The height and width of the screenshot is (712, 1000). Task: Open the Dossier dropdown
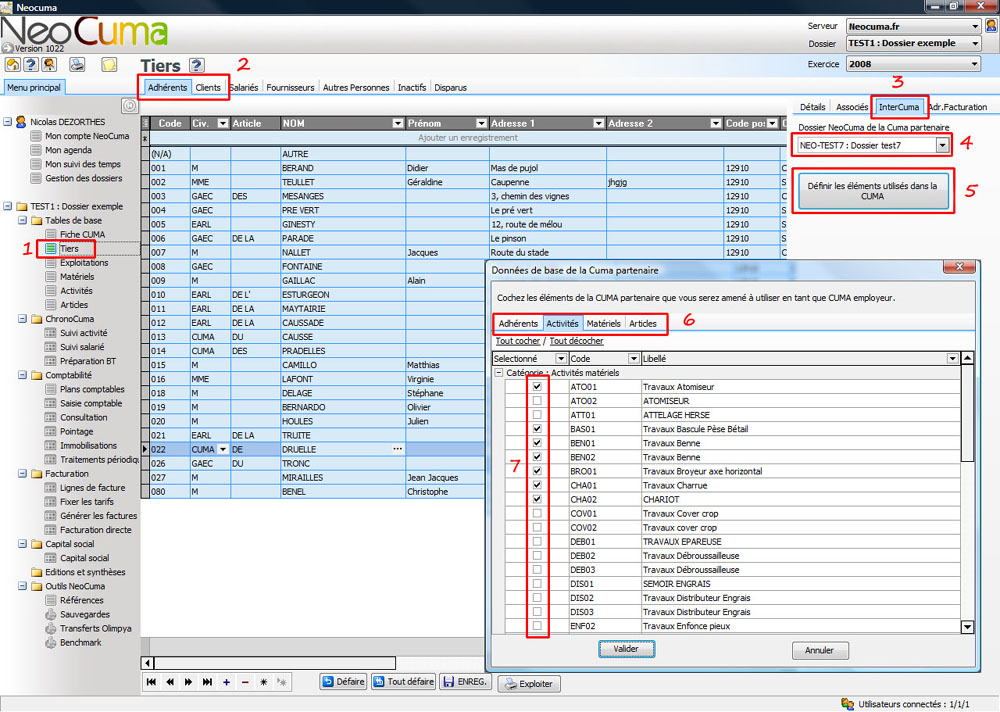click(x=974, y=43)
